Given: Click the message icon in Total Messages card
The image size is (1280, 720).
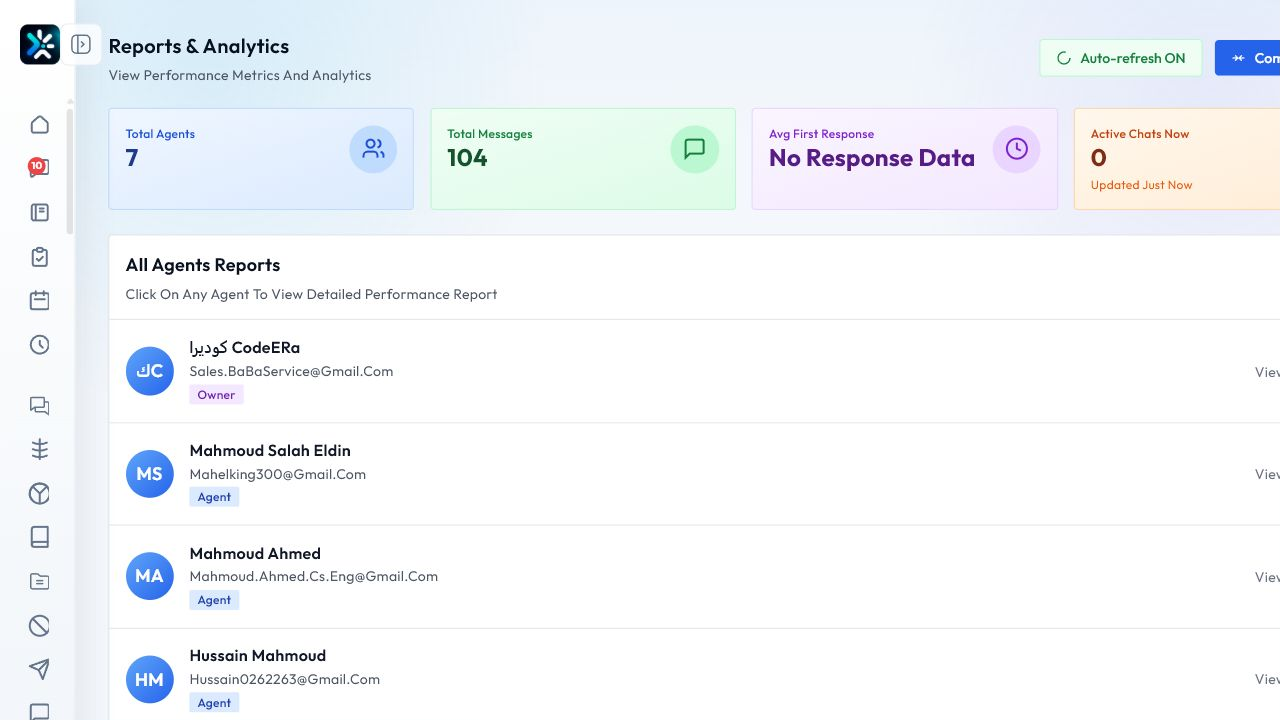Looking at the screenshot, I should (695, 149).
